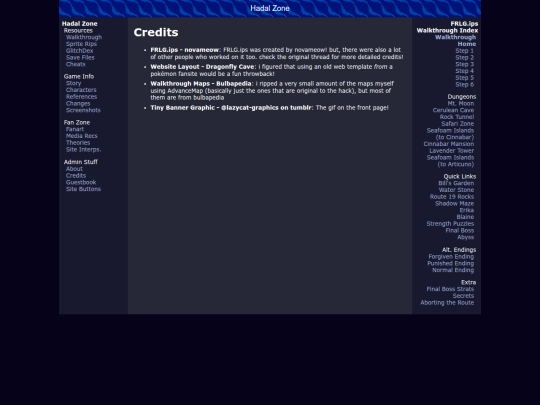This screenshot has width=540, height=405.
Task: Select 'Walkthrough Maps - Bulbapedia' credit text
Action: pos(201,84)
